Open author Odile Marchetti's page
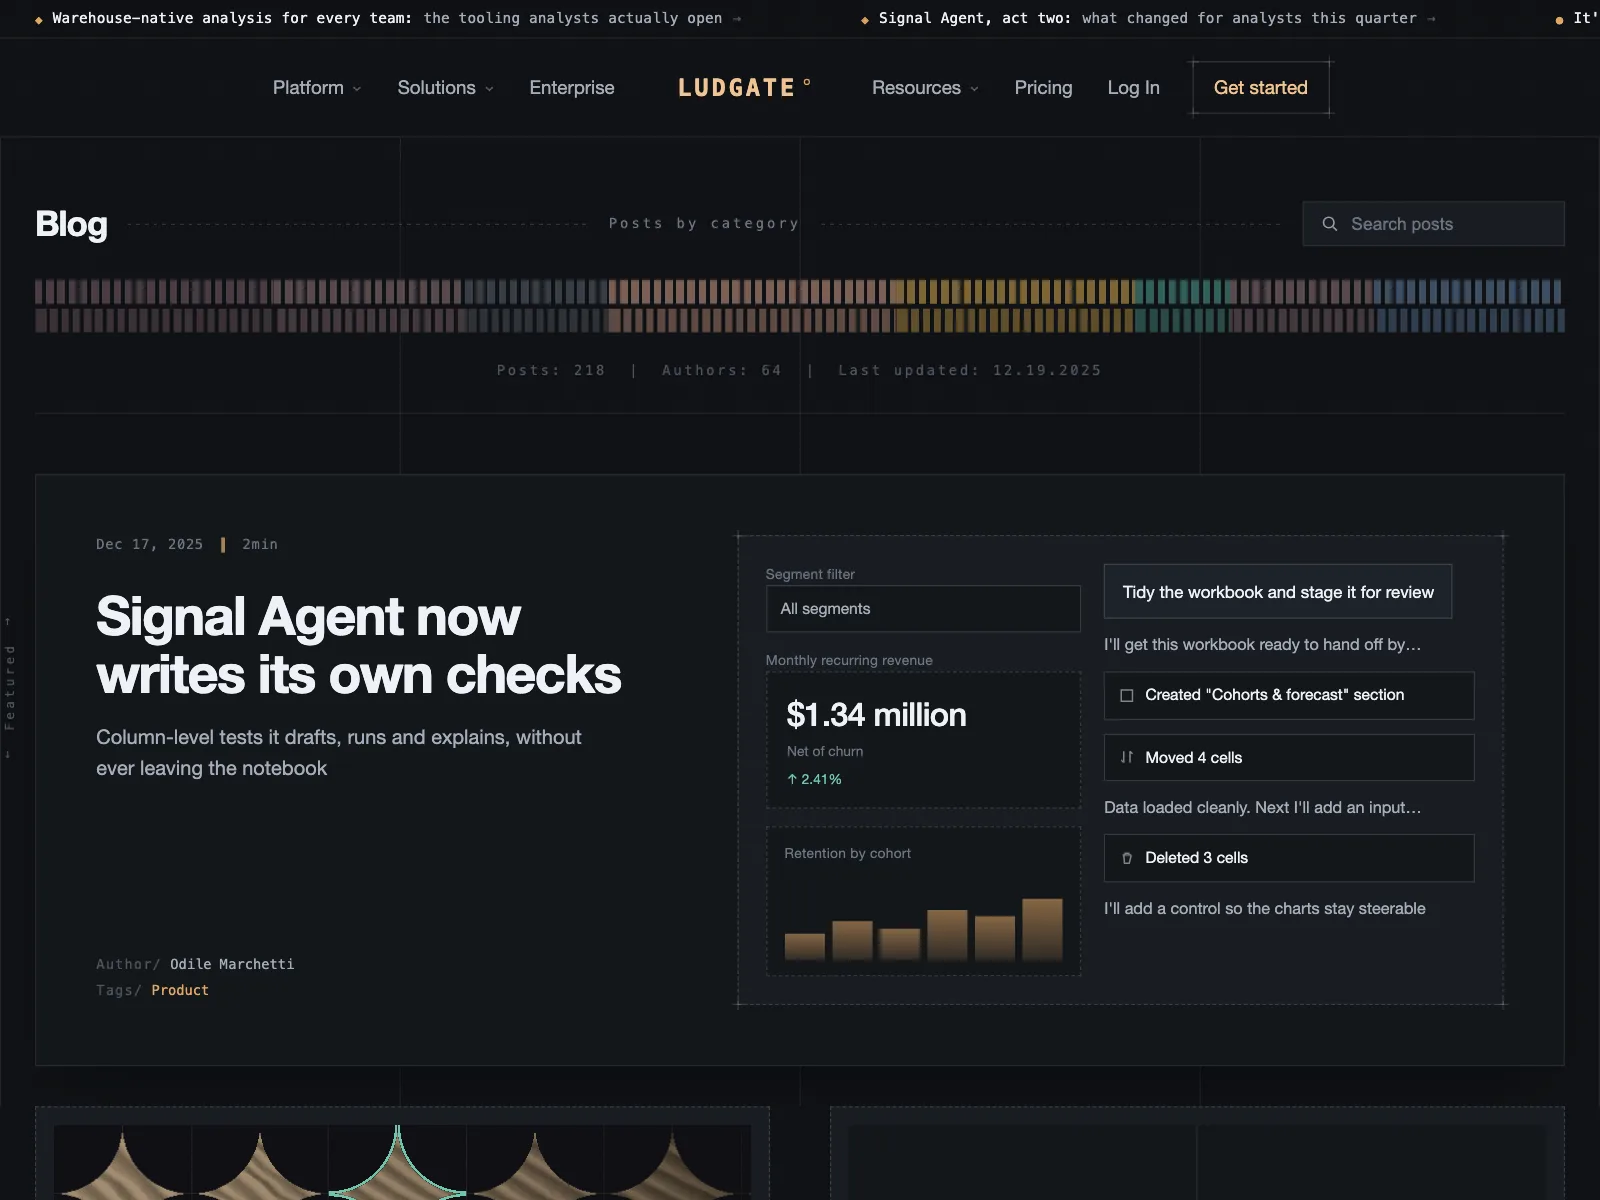 click(x=232, y=964)
